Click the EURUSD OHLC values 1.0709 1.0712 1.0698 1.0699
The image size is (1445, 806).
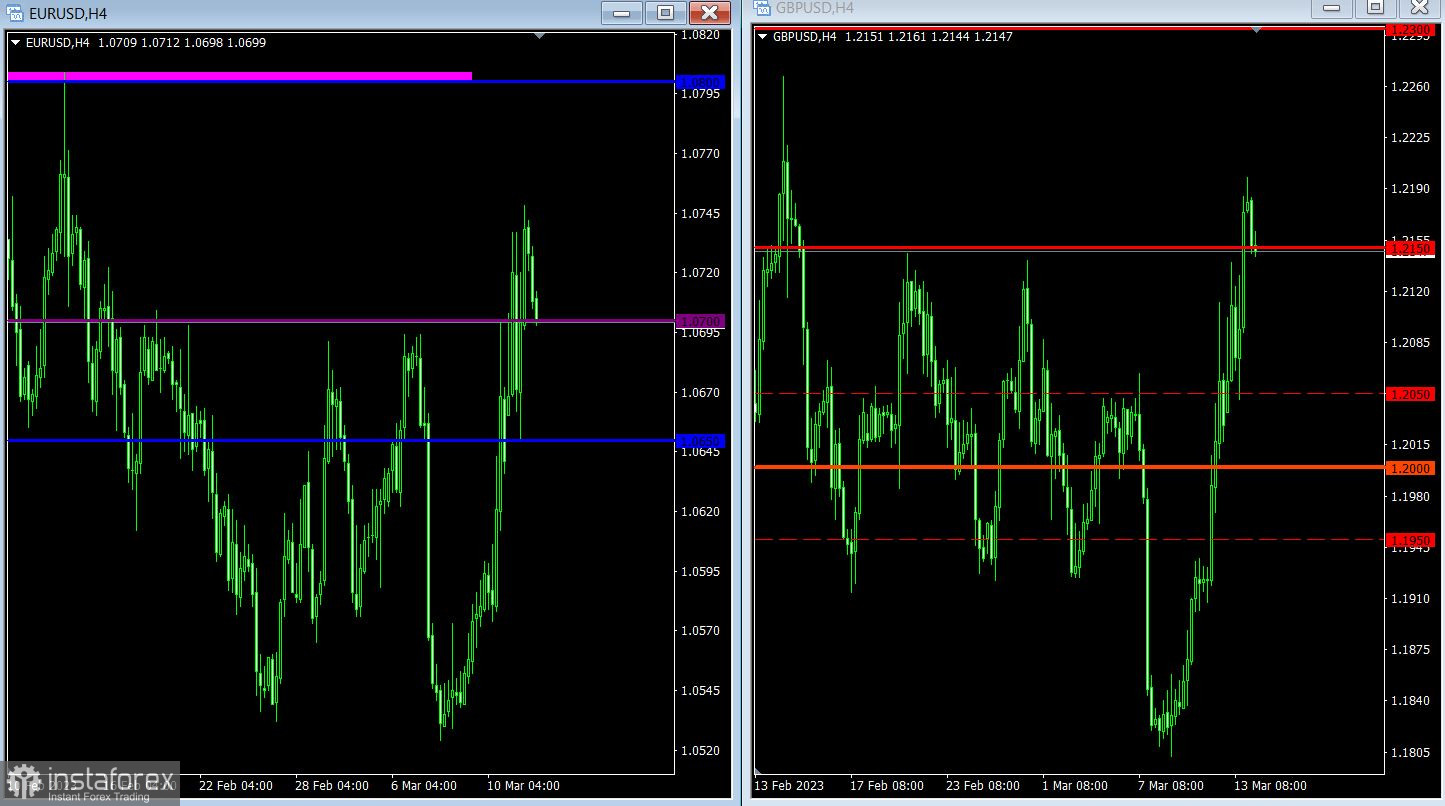point(182,43)
